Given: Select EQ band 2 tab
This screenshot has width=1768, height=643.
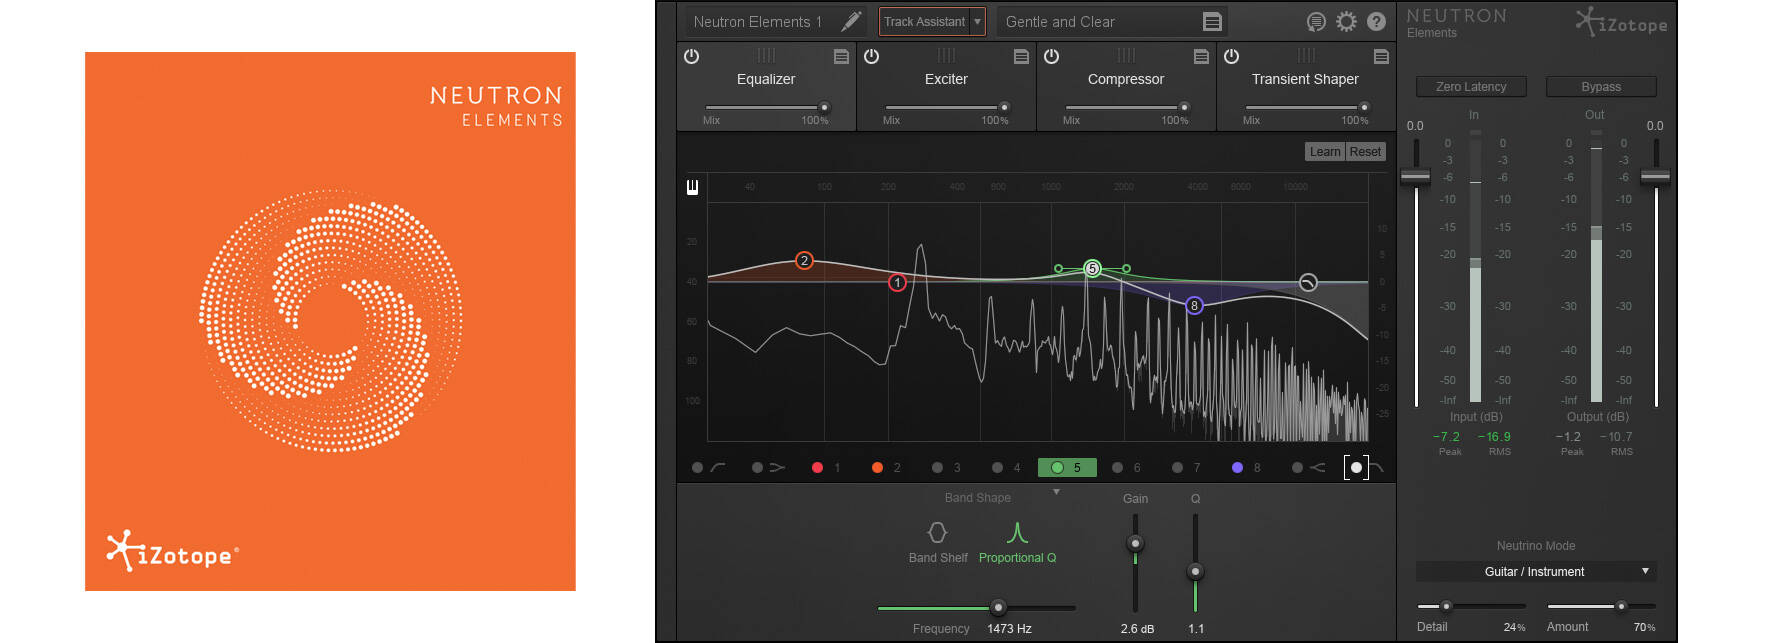Looking at the screenshot, I should point(887,468).
